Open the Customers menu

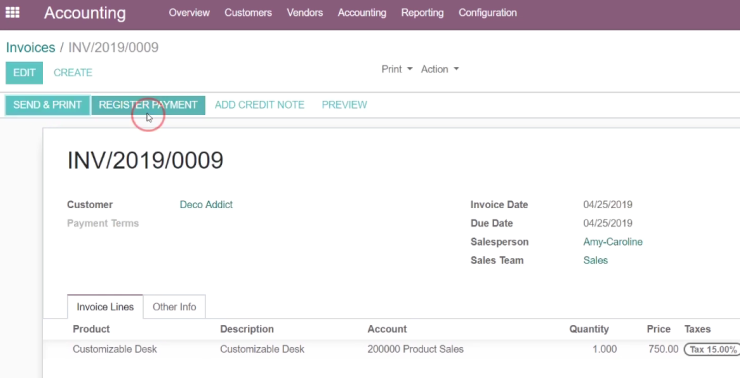tap(248, 13)
